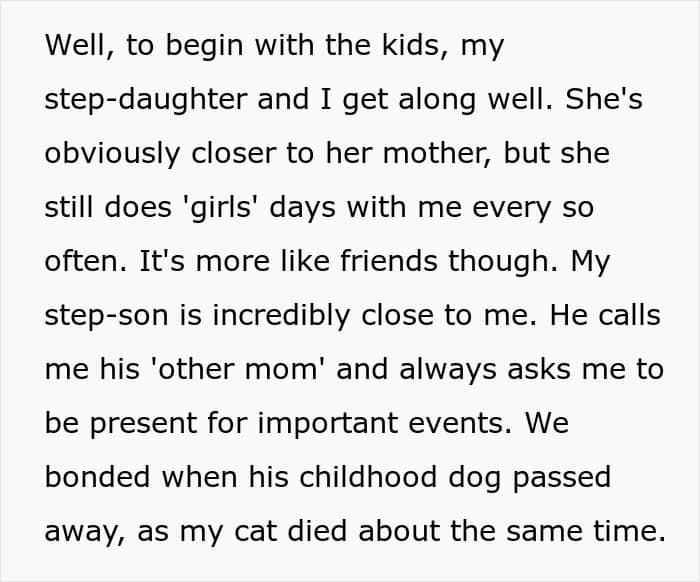Click the quoted phrase 'other mom'
The image size is (700, 582).
[238, 370]
